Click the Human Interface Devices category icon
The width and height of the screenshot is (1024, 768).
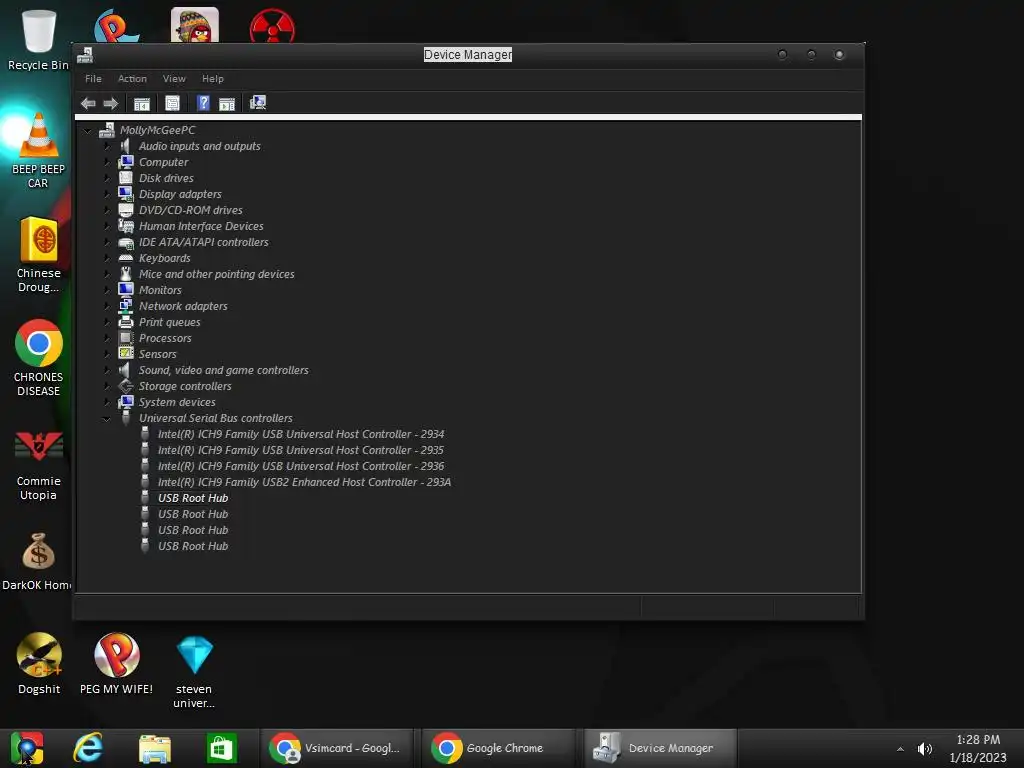tap(126, 226)
